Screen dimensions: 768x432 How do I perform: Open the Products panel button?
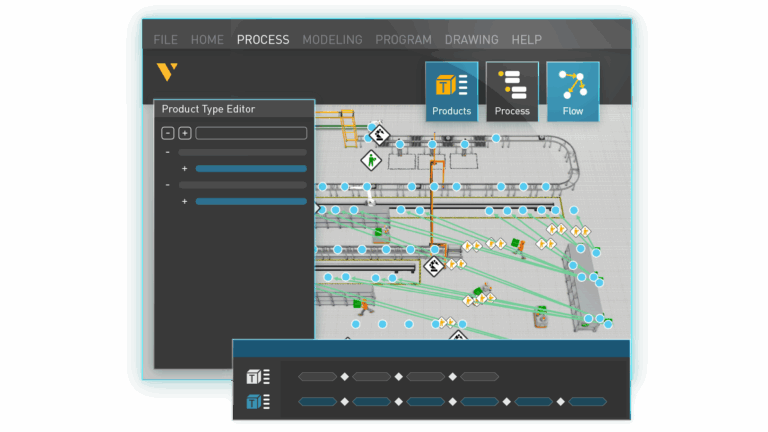[x=451, y=91]
